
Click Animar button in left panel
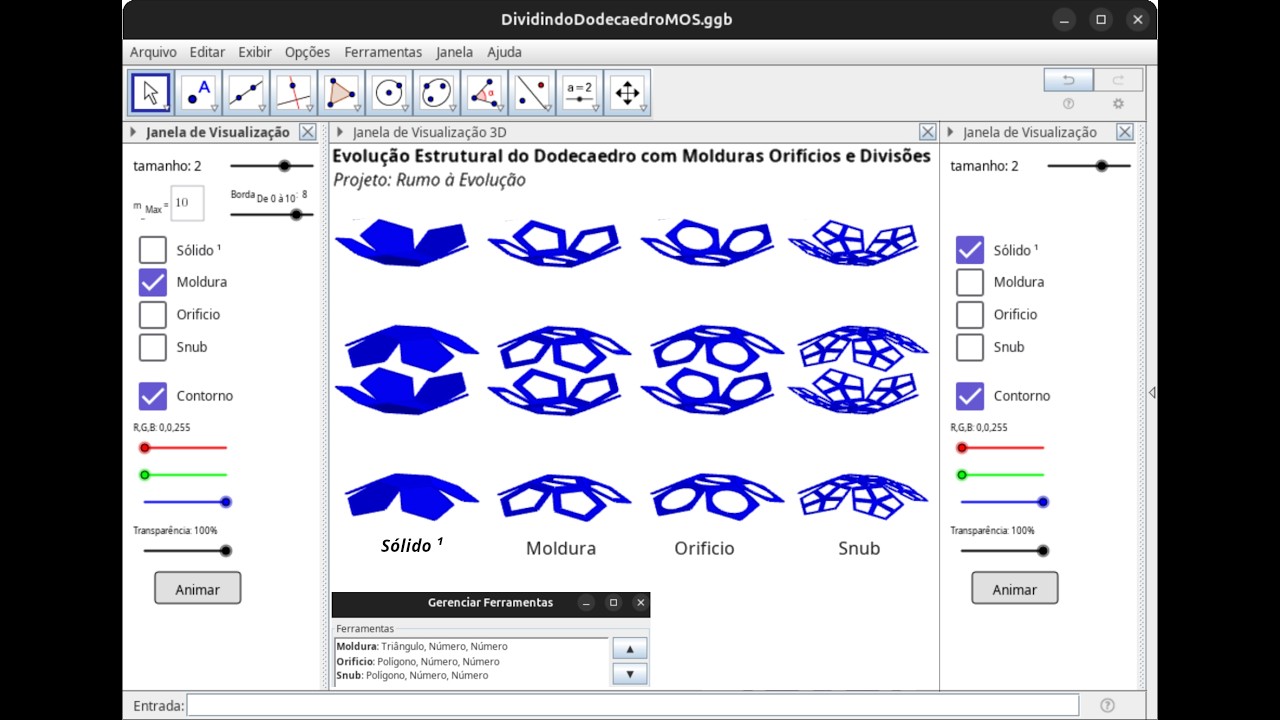coord(197,588)
